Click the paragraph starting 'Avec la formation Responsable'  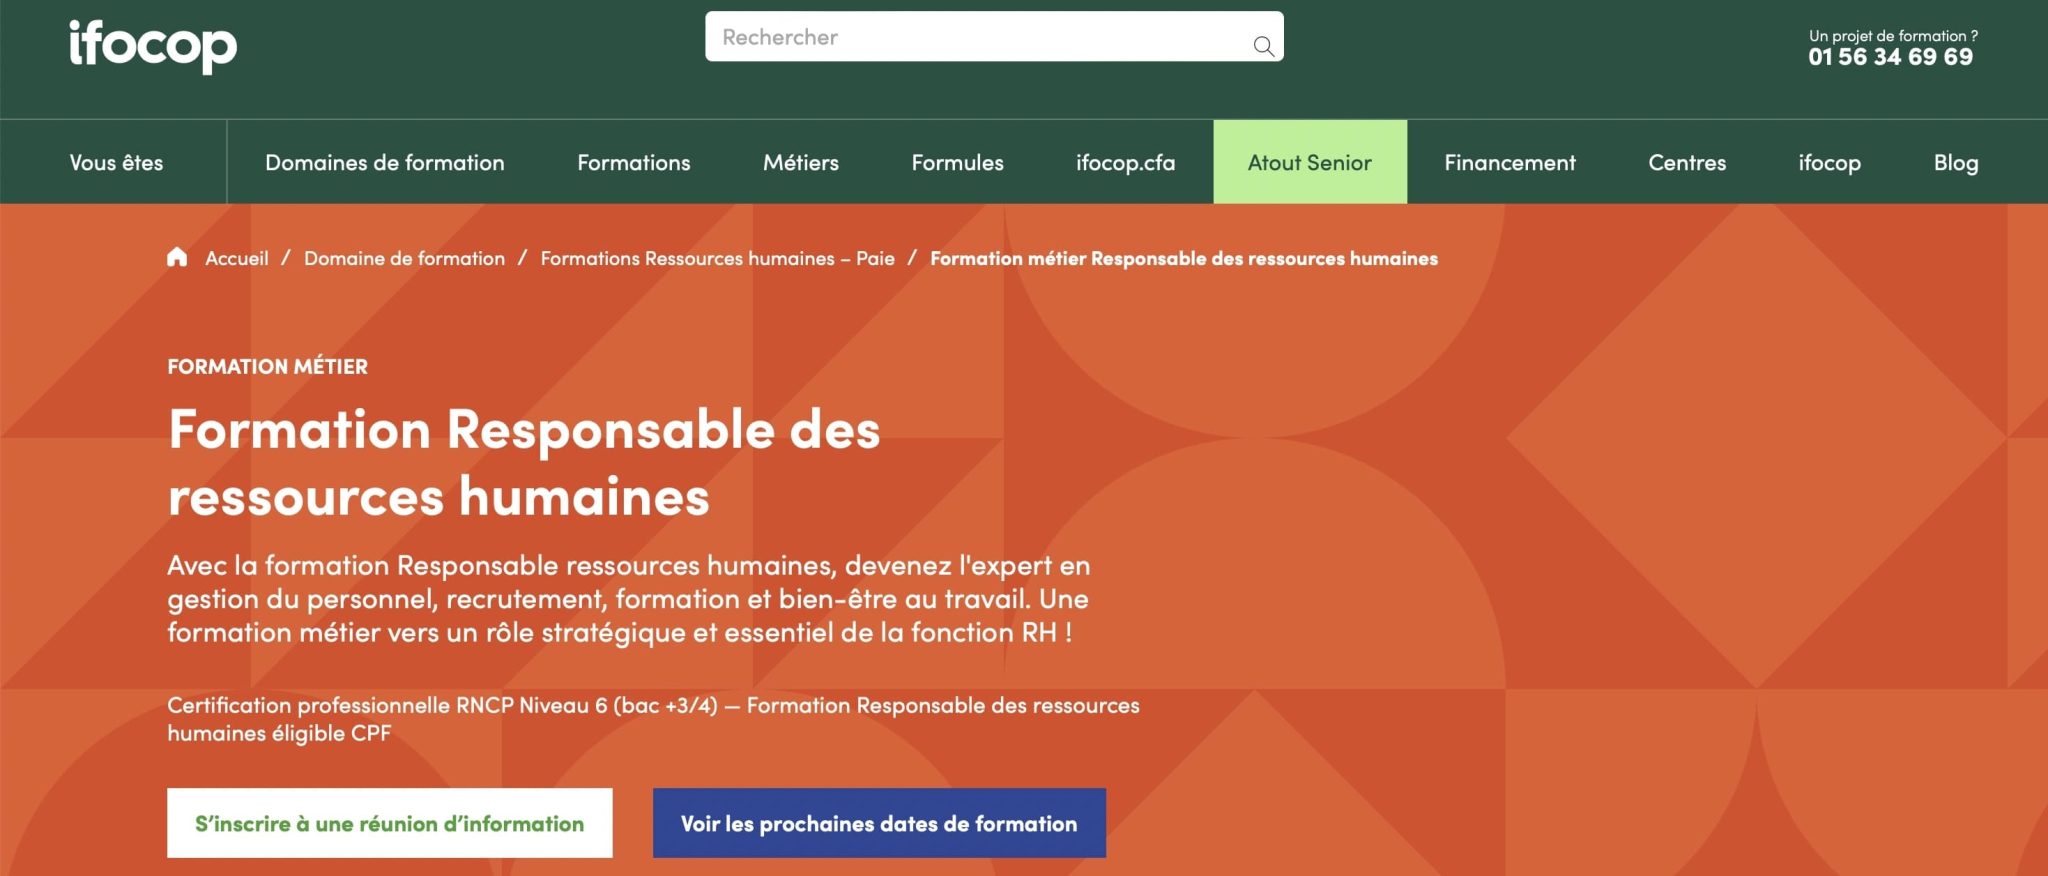point(629,599)
